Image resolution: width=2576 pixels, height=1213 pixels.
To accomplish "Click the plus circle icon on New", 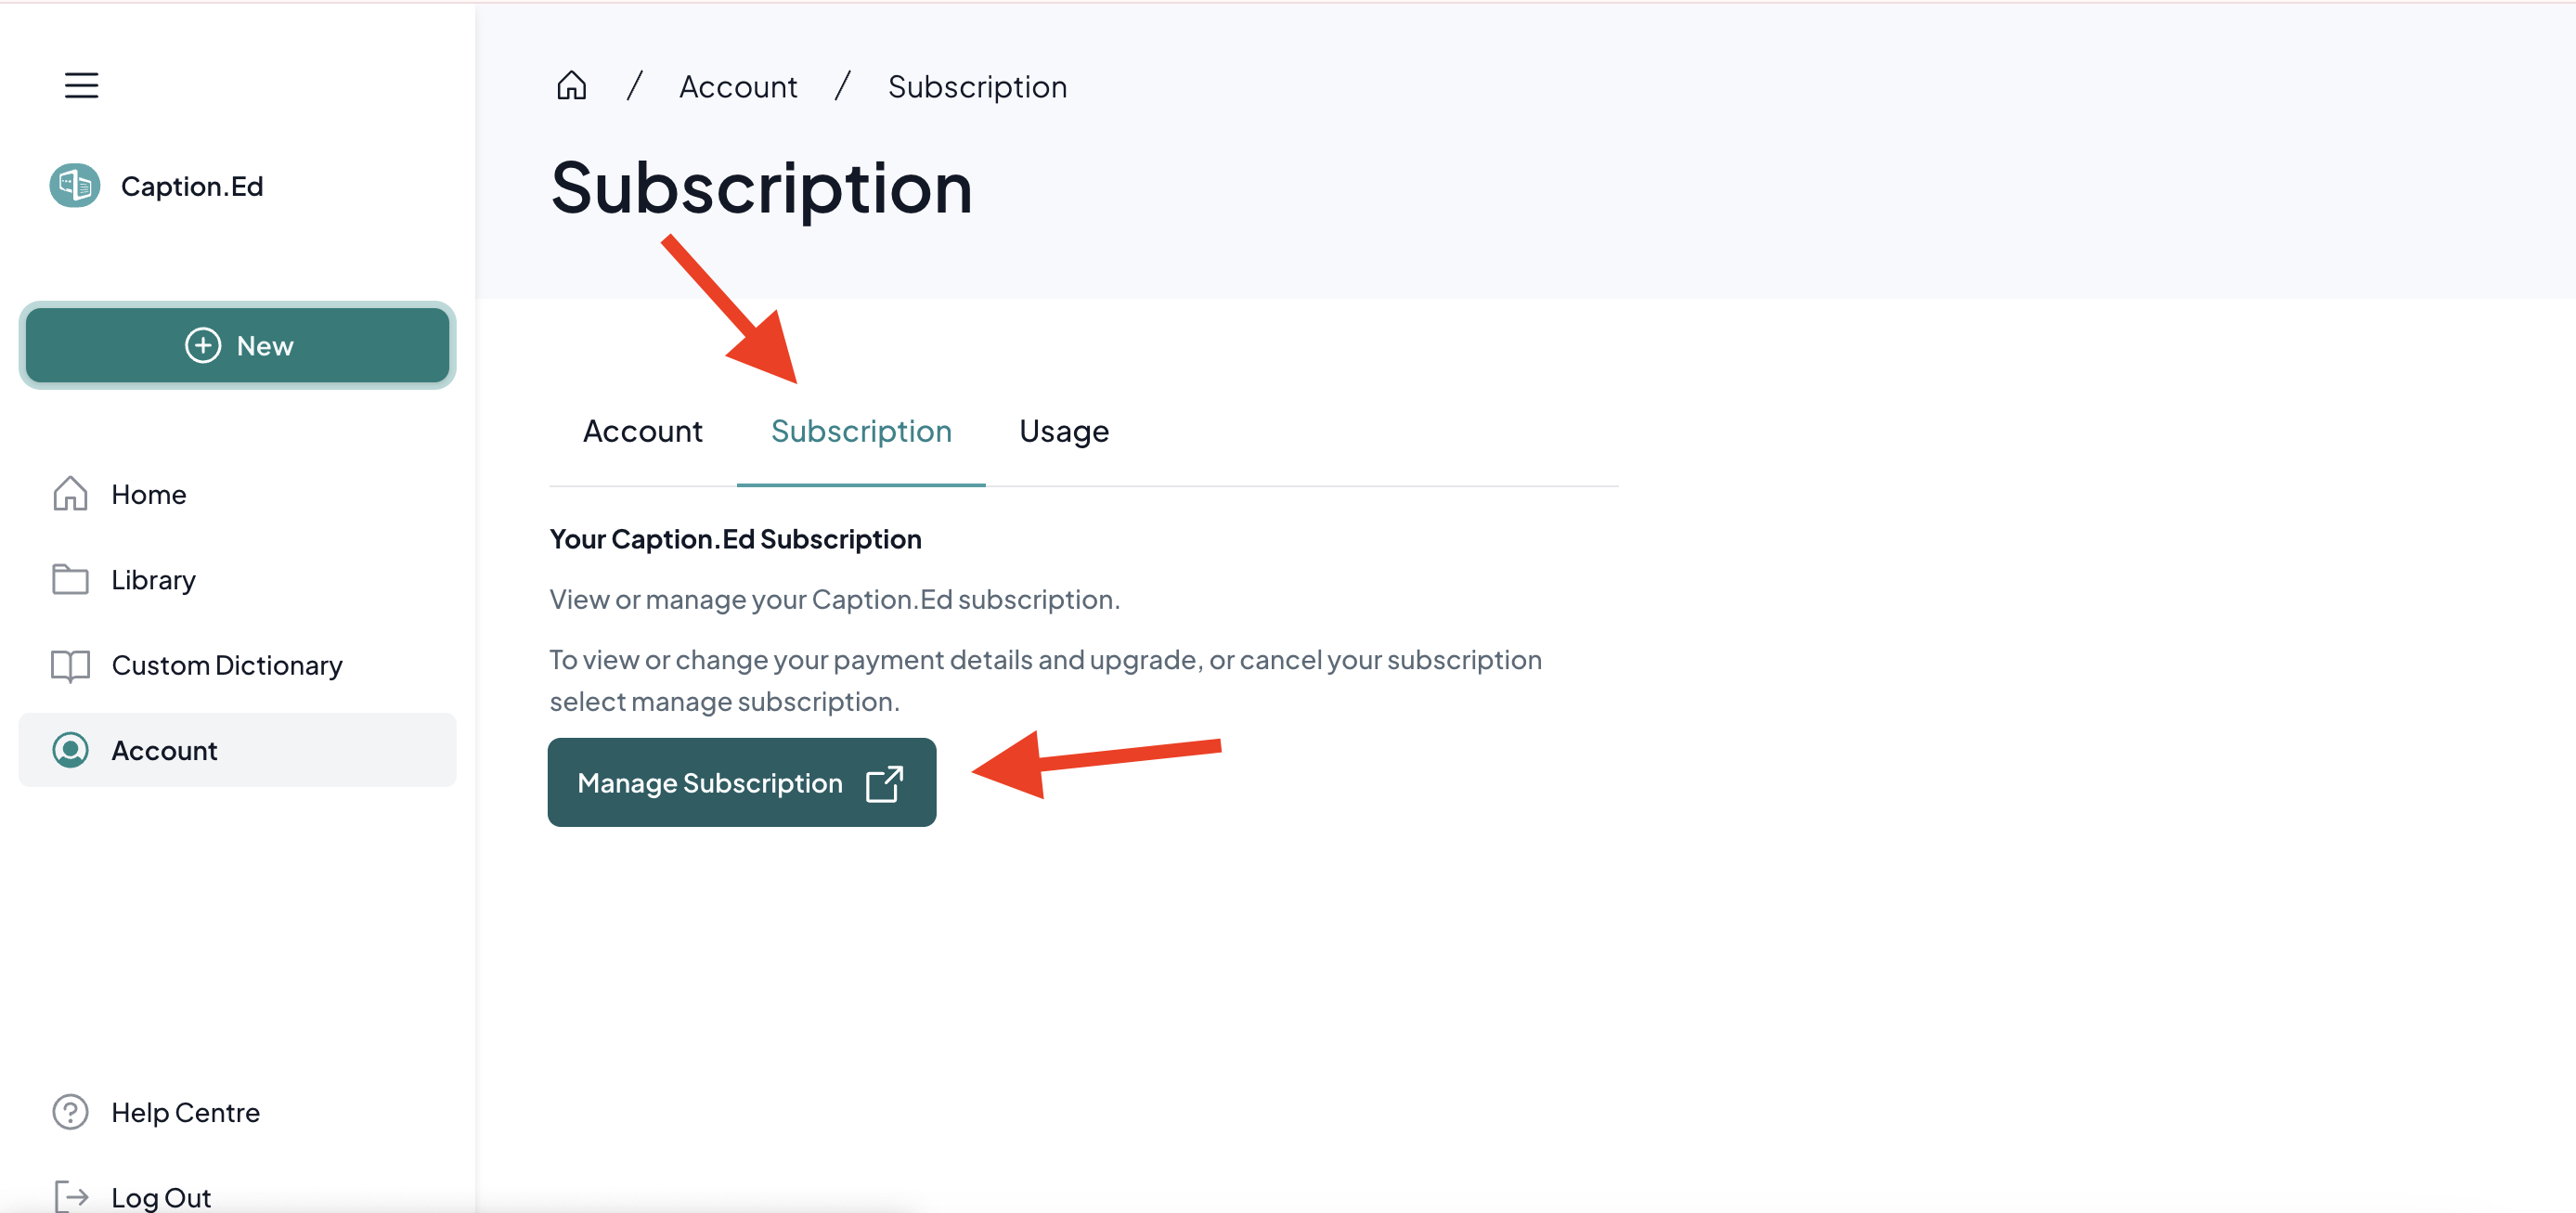I will click(203, 345).
